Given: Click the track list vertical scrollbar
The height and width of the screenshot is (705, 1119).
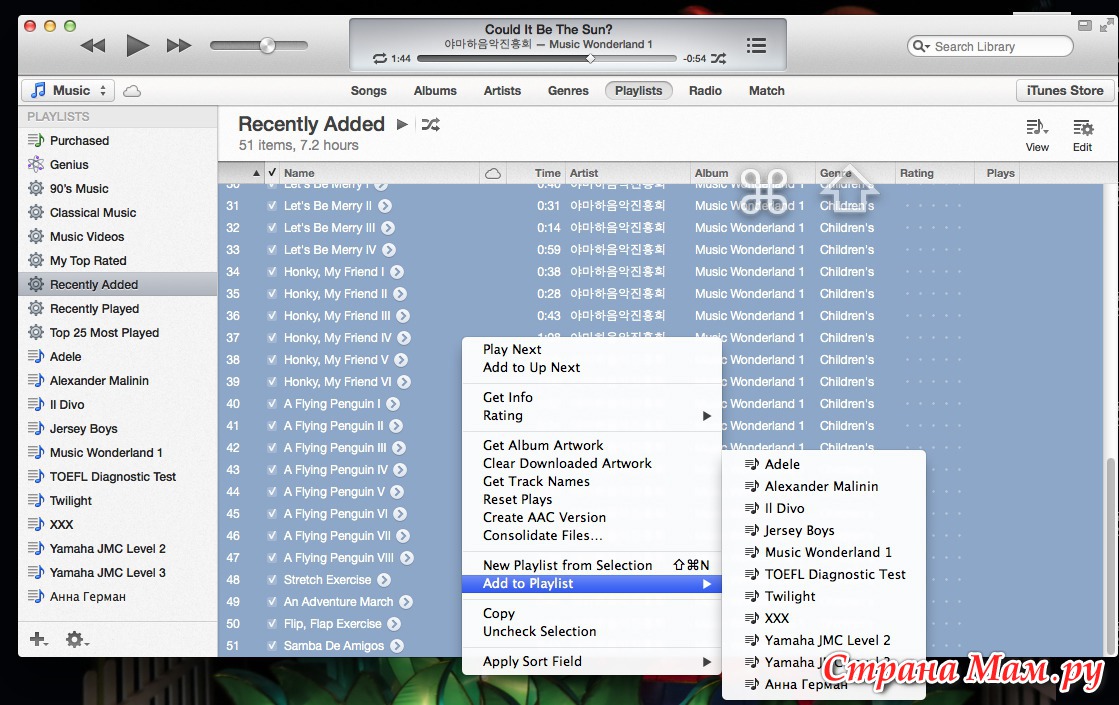Looking at the screenshot, I should coord(1110,557).
